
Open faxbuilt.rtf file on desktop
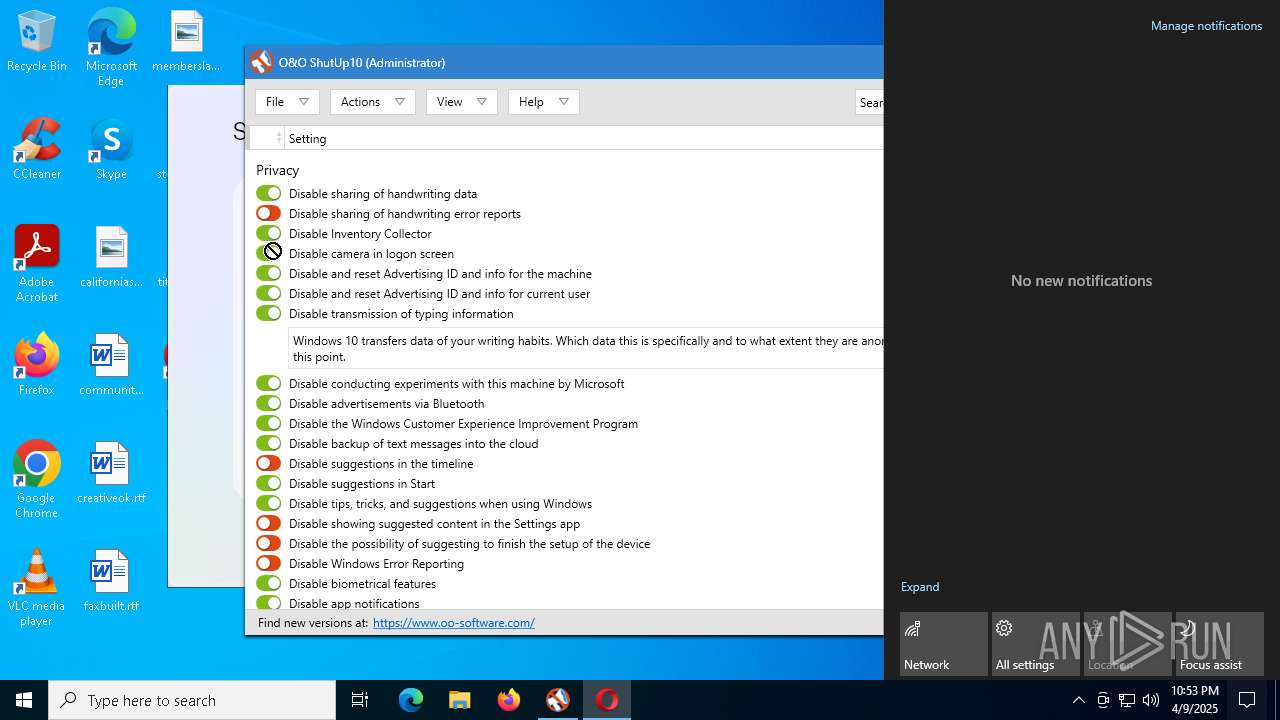pos(111,581)
